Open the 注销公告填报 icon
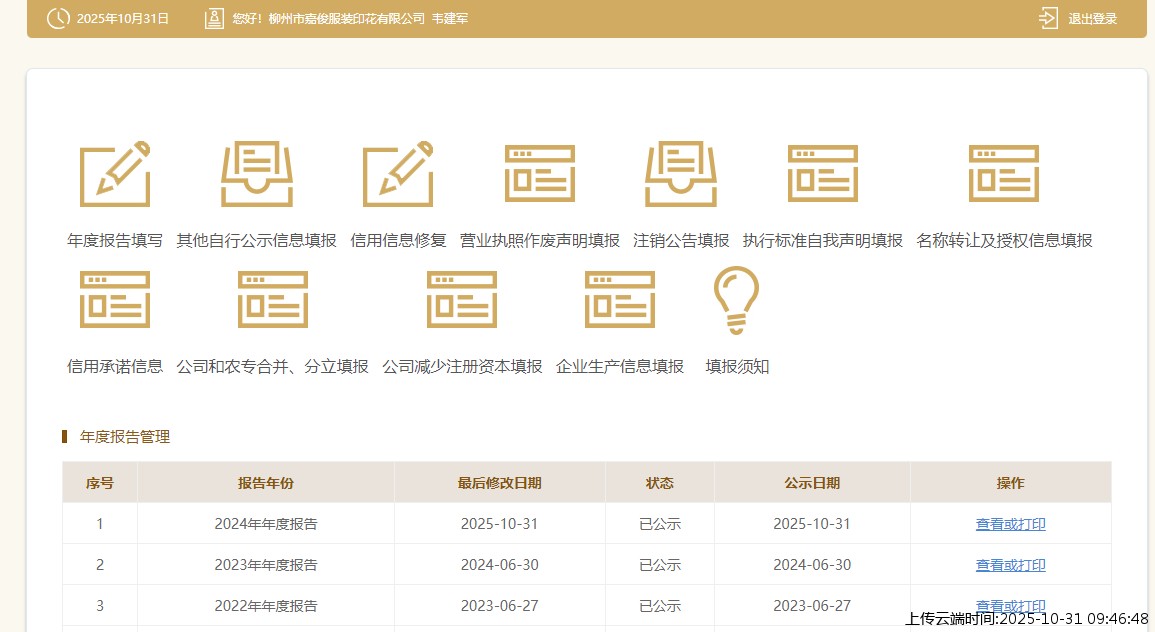This screenshot has width=1155, height=632. coord(681,175)
